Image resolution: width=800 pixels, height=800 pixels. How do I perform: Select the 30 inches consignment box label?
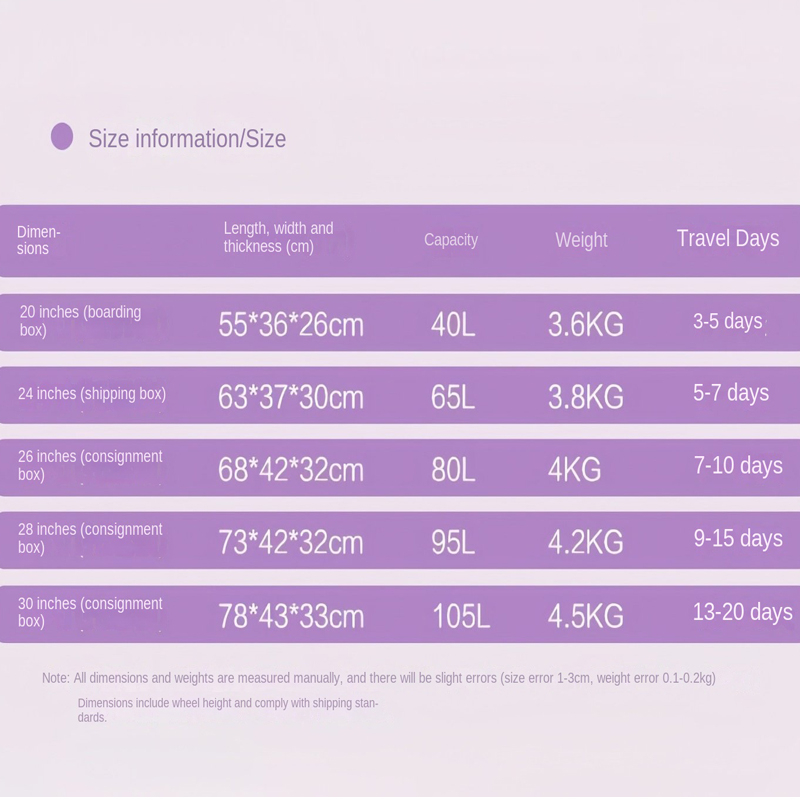[x=90, y=612]
